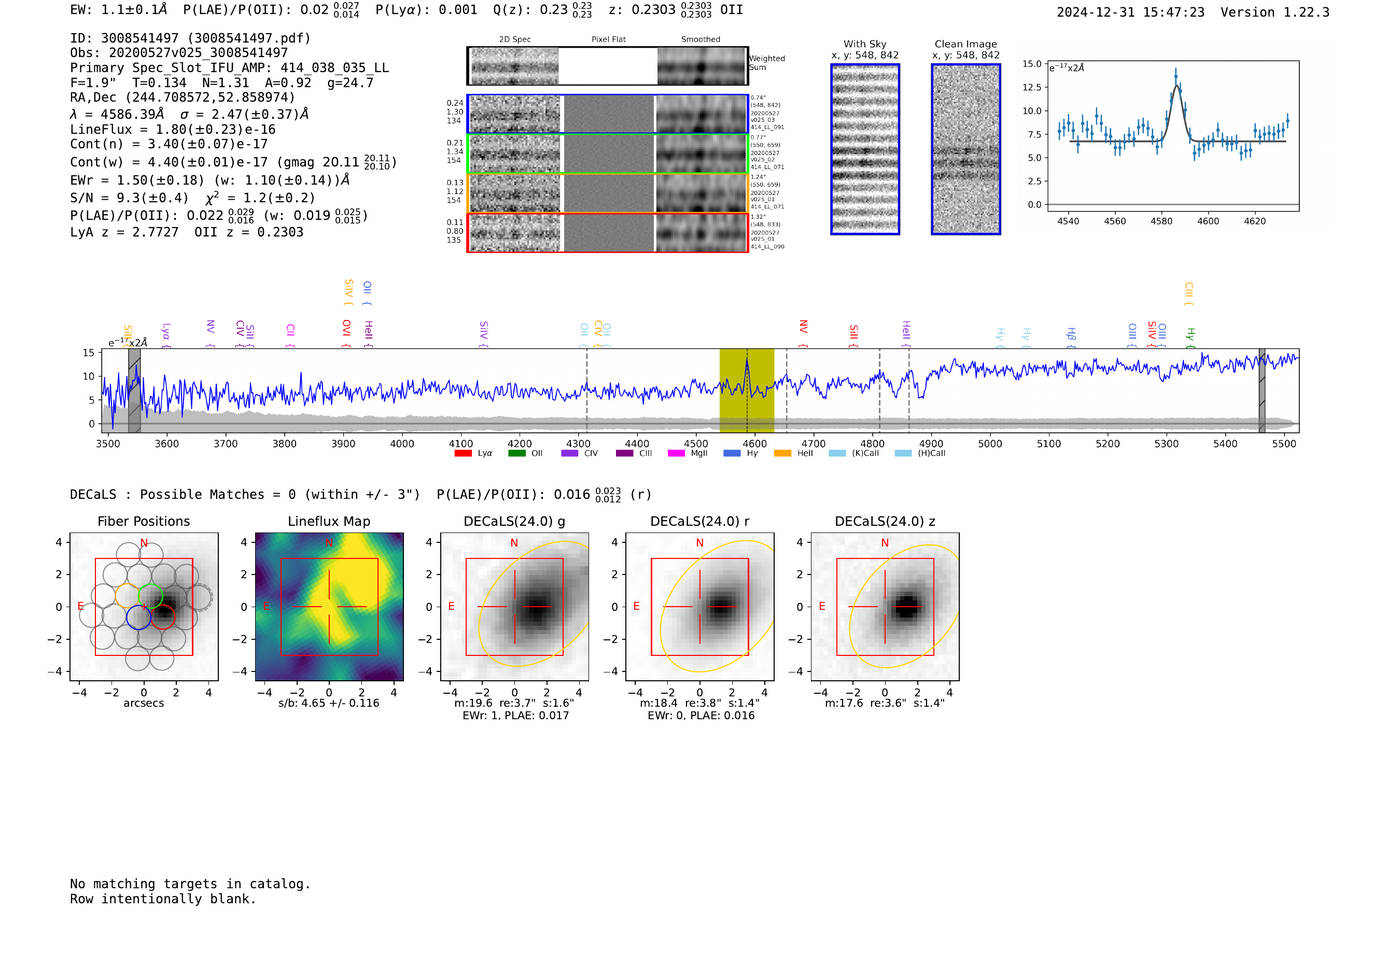
Task: Click the 2024-12-31 15:47:23 timestamp
Action: tap(1131, 12)
